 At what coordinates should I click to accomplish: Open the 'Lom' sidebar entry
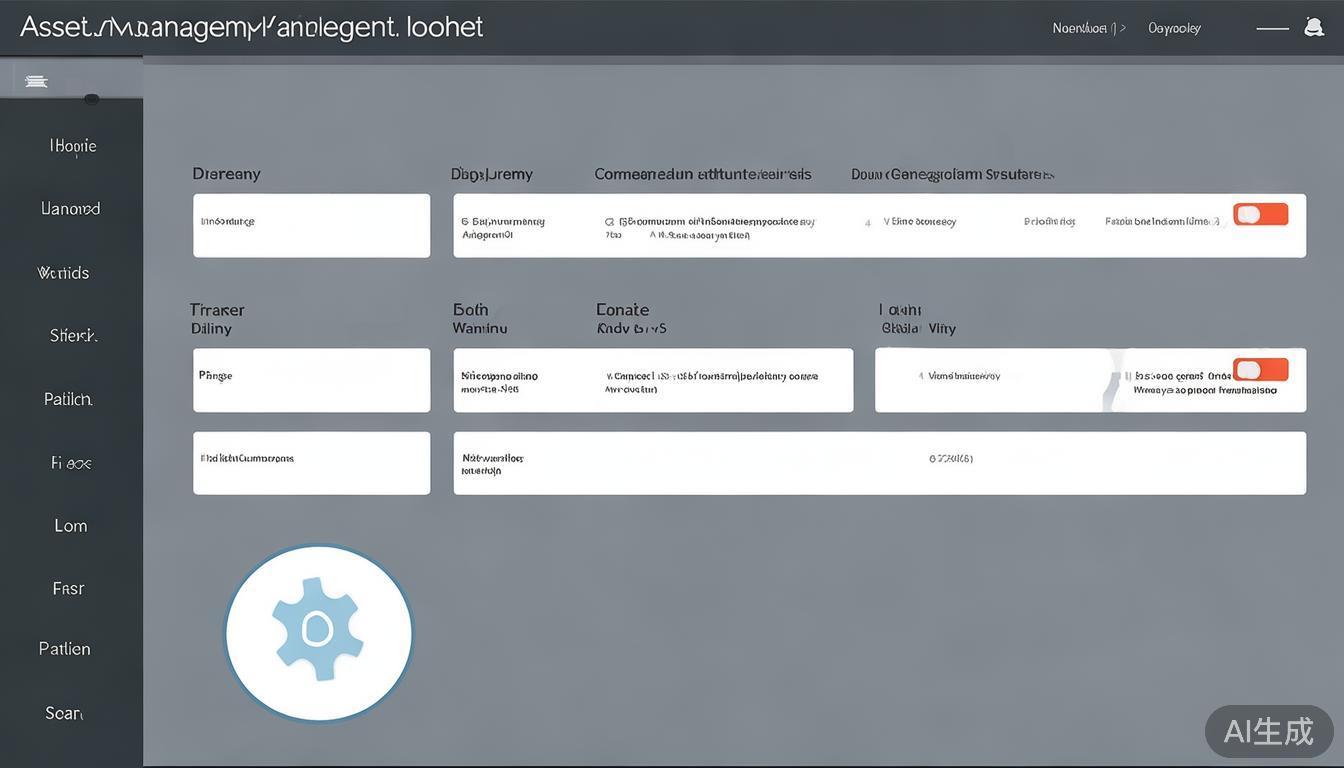[70, 526]
